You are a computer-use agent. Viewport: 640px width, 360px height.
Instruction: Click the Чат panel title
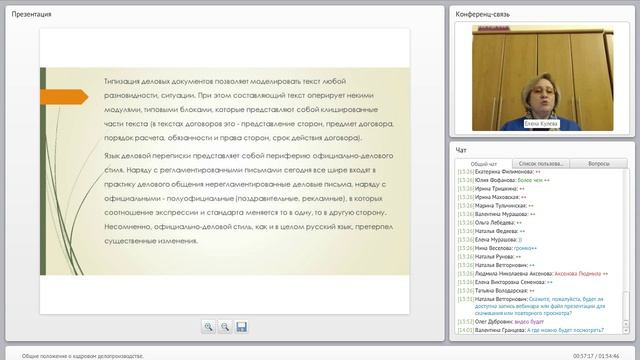pyautogui.click(x=461, y=150)
